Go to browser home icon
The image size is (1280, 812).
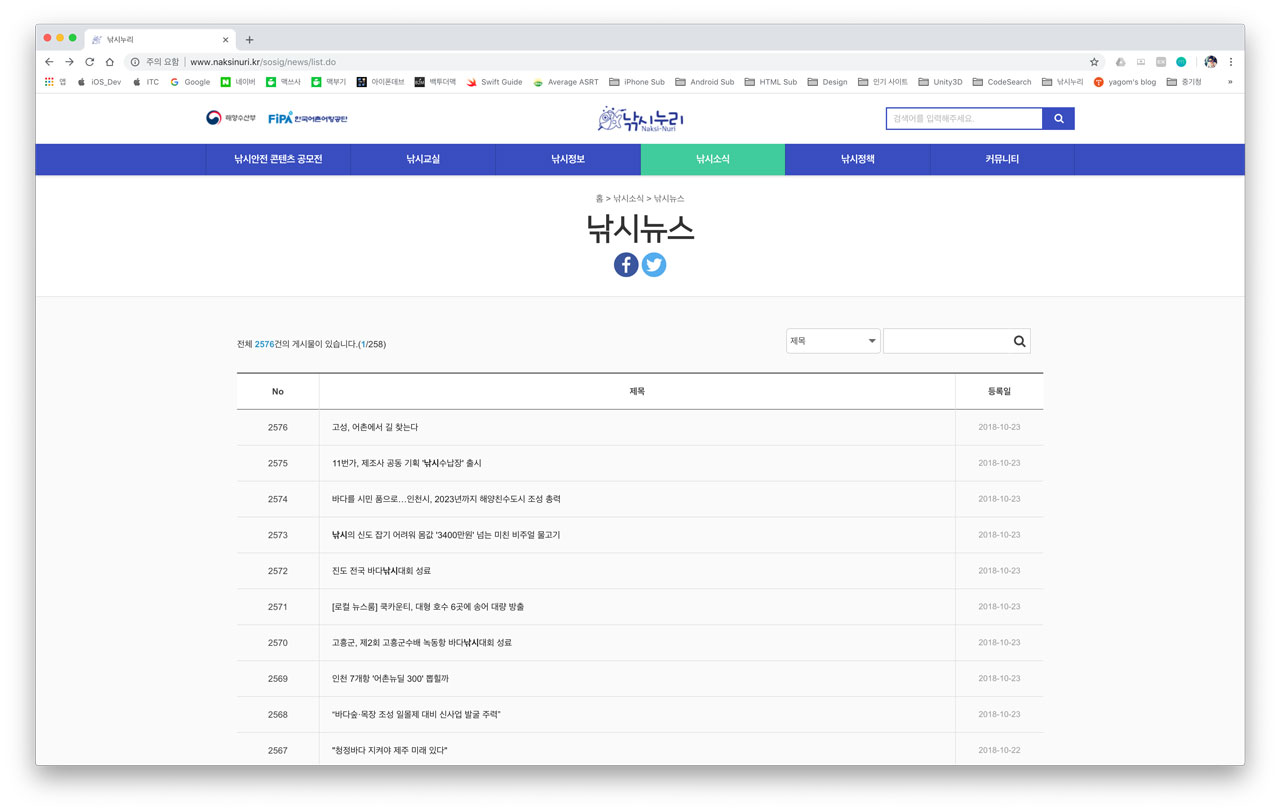(x=110, y=62)
